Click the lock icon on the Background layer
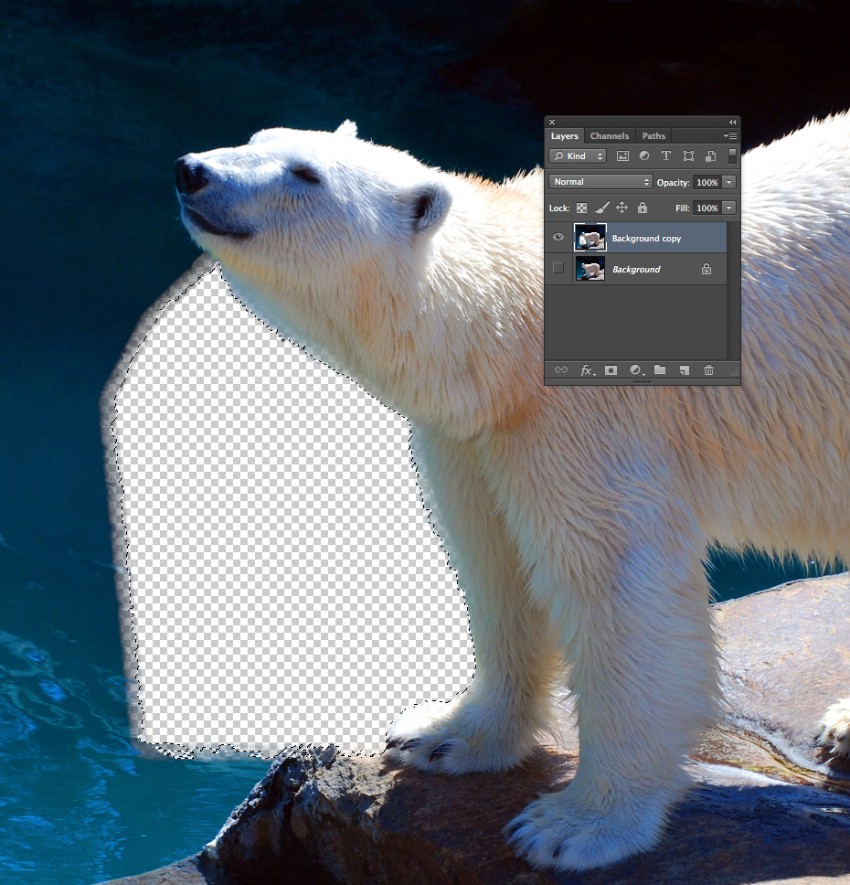 tap(706, 269)
